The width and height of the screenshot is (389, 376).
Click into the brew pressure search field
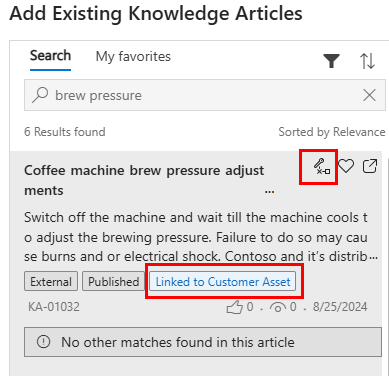tap(205, 95)
